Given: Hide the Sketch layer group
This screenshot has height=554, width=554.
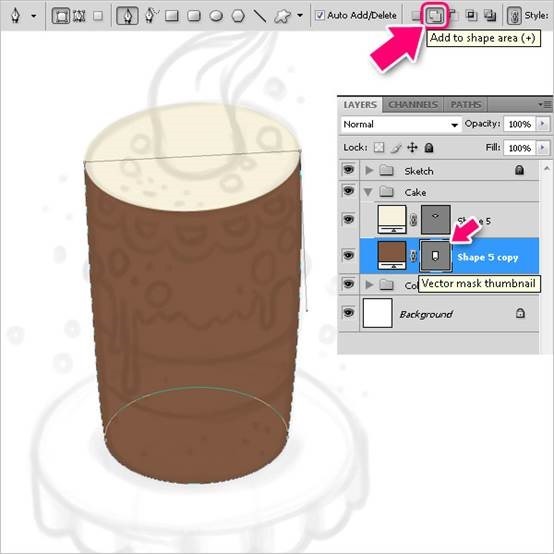Looking at the screenshot, I should [x=348, y=170].
